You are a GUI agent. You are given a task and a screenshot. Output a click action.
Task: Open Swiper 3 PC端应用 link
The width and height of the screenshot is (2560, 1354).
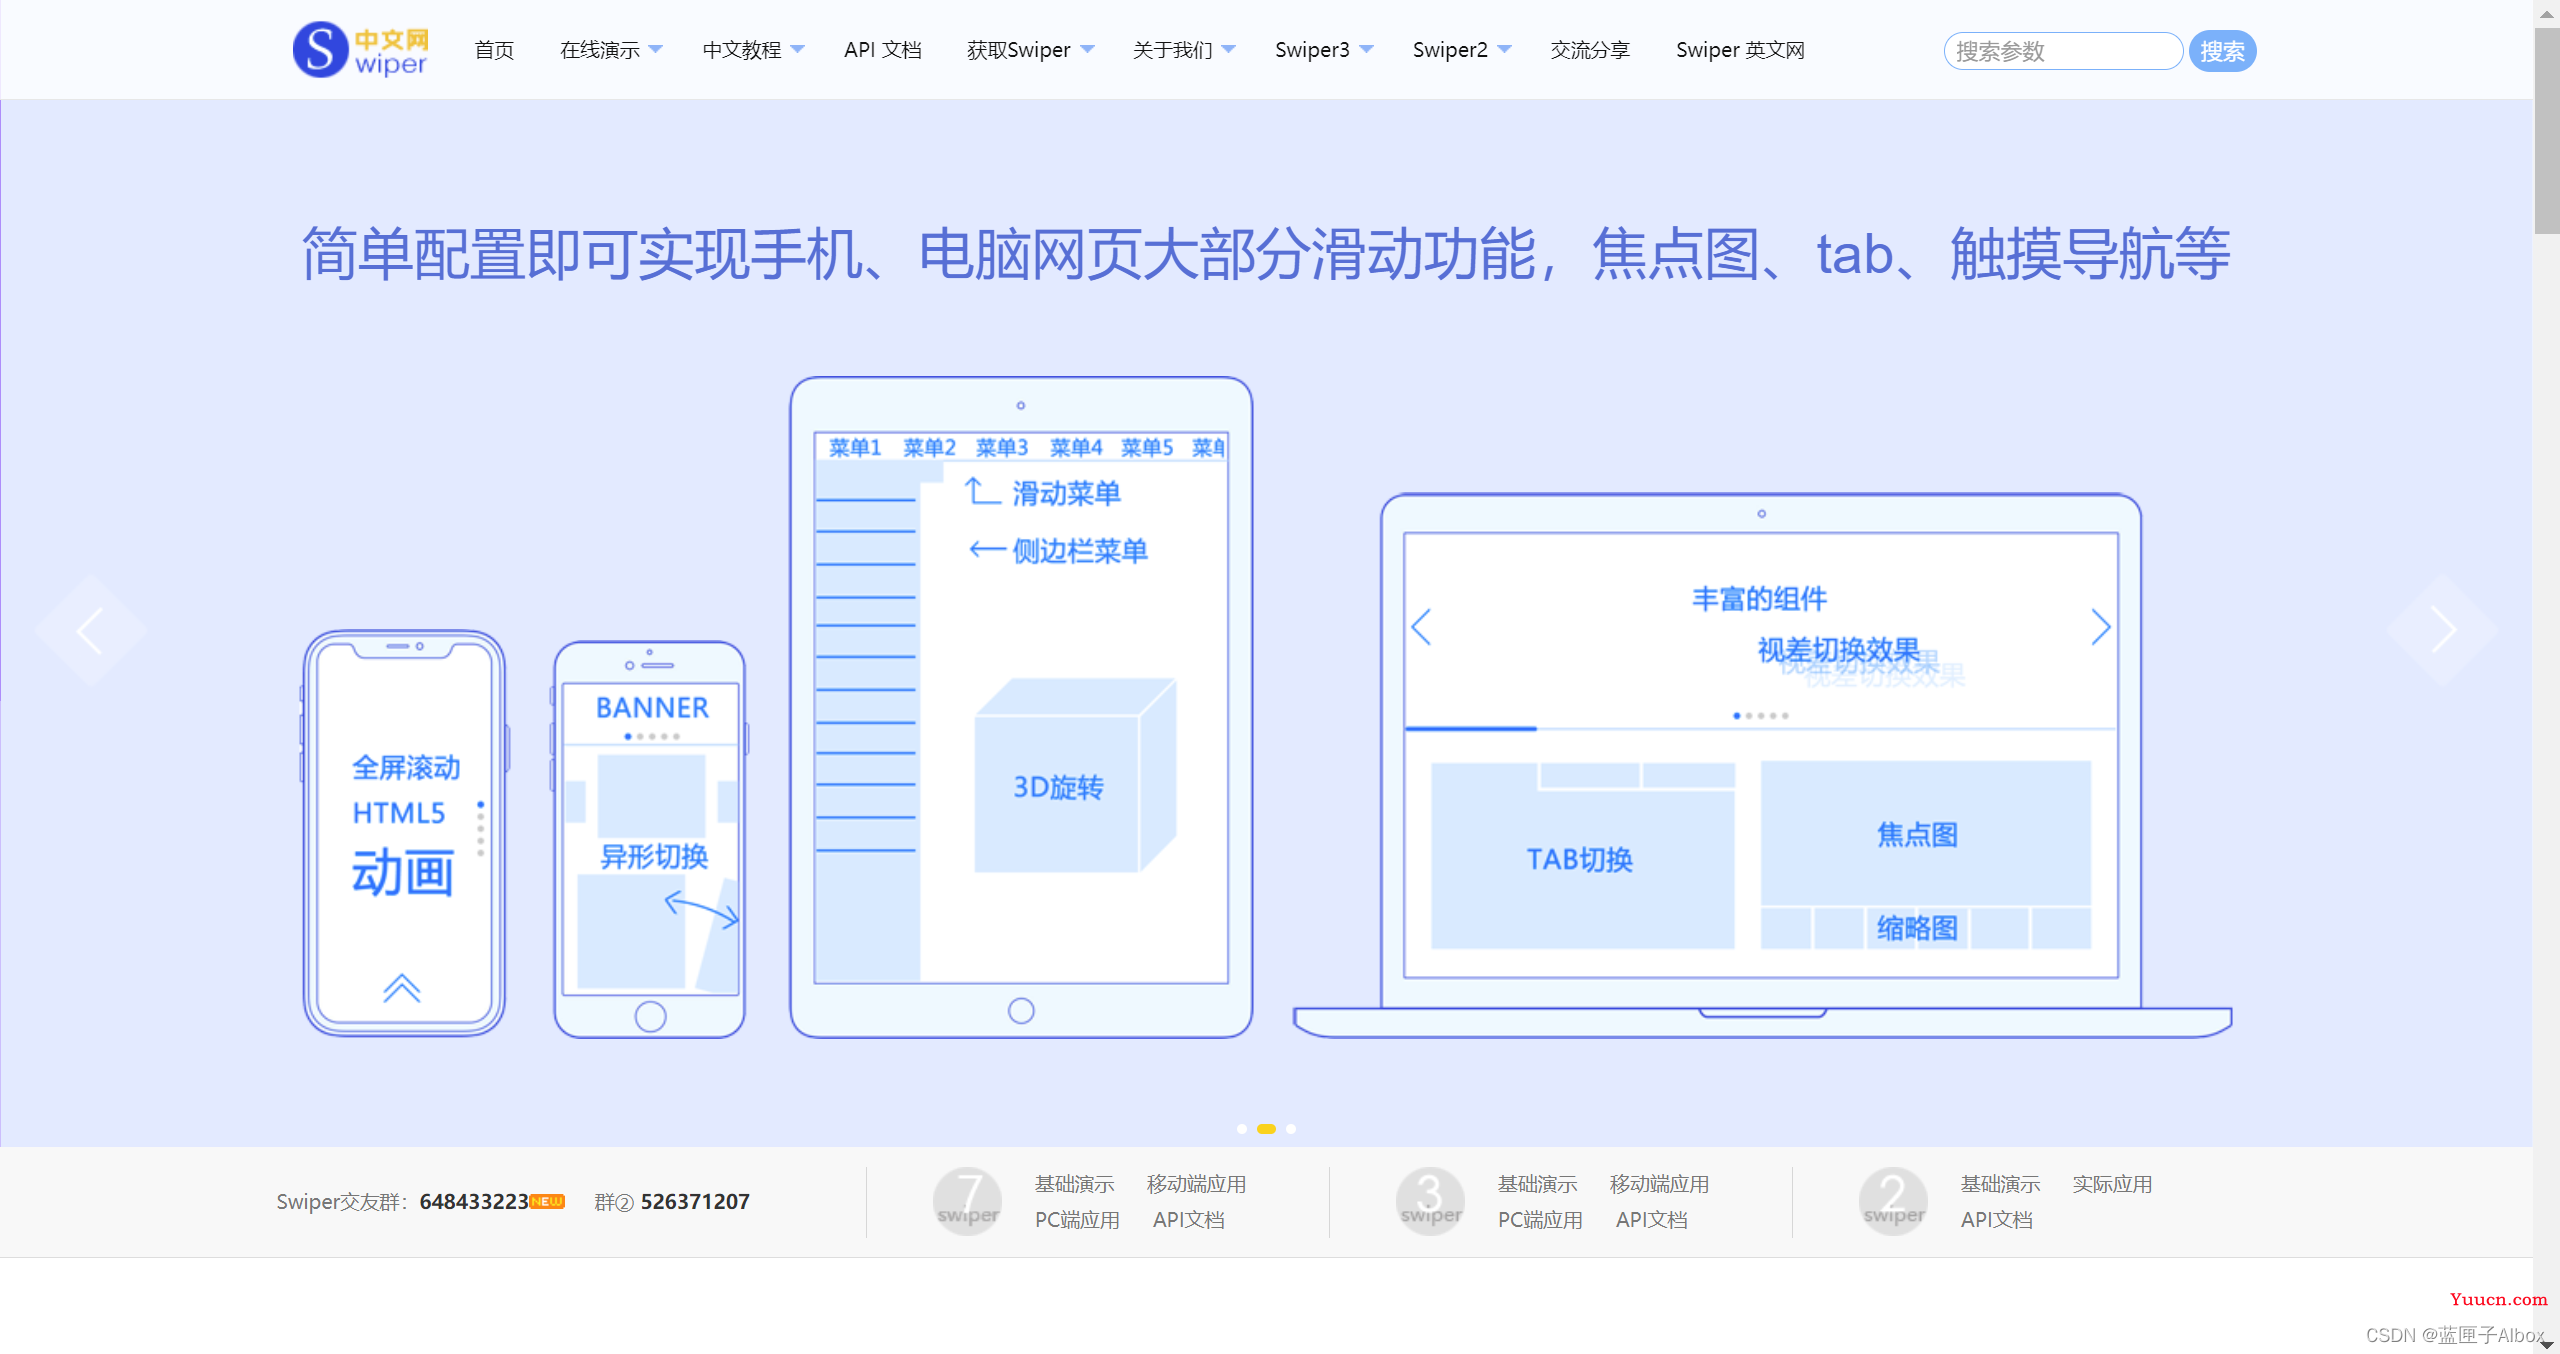[x=1540, y=1220]
